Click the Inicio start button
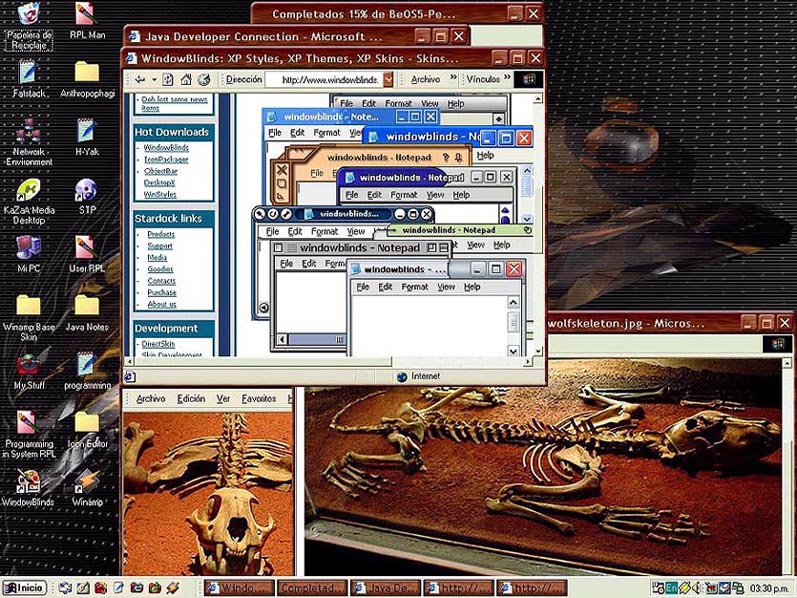This screenshot has height=598, width=797. [x=24, y=588]
